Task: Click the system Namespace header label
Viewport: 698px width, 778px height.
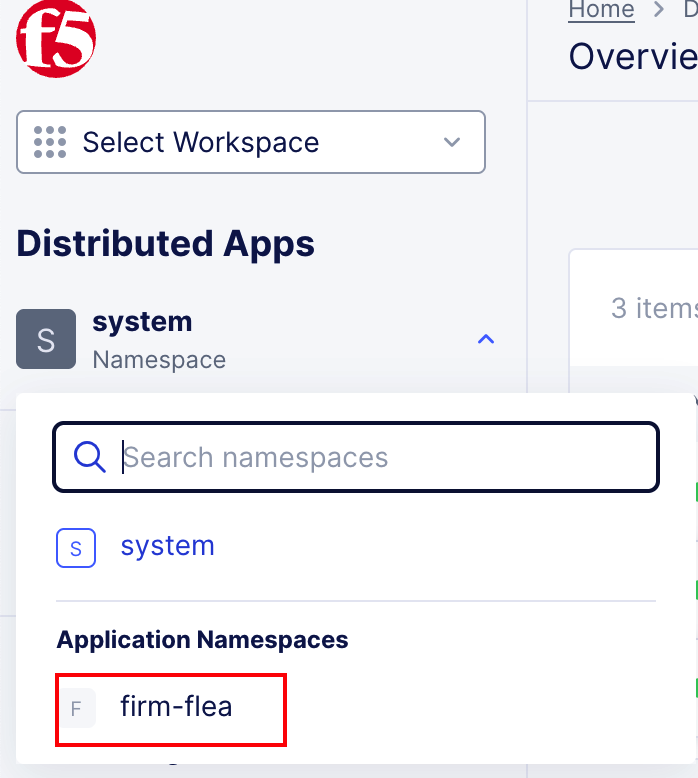Action: tap(159, 340)
